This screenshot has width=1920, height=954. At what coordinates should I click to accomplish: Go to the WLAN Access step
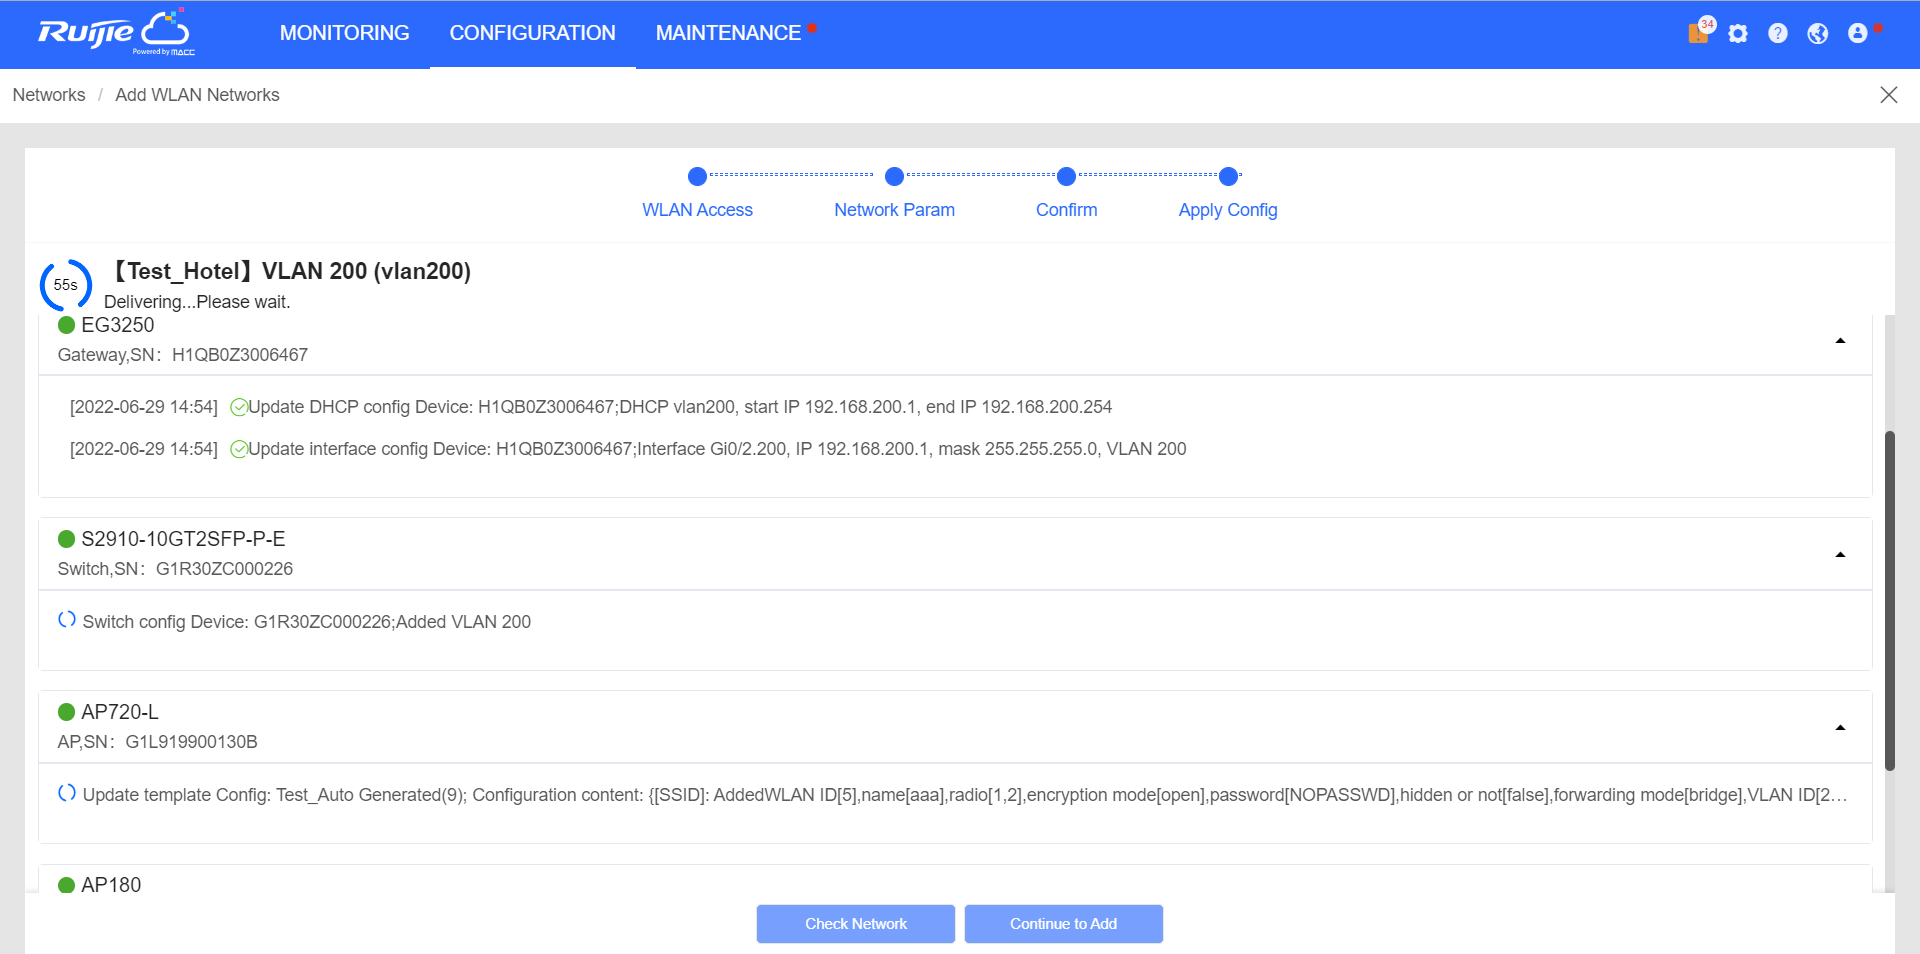pyautogui.click(x=697, y=210)
